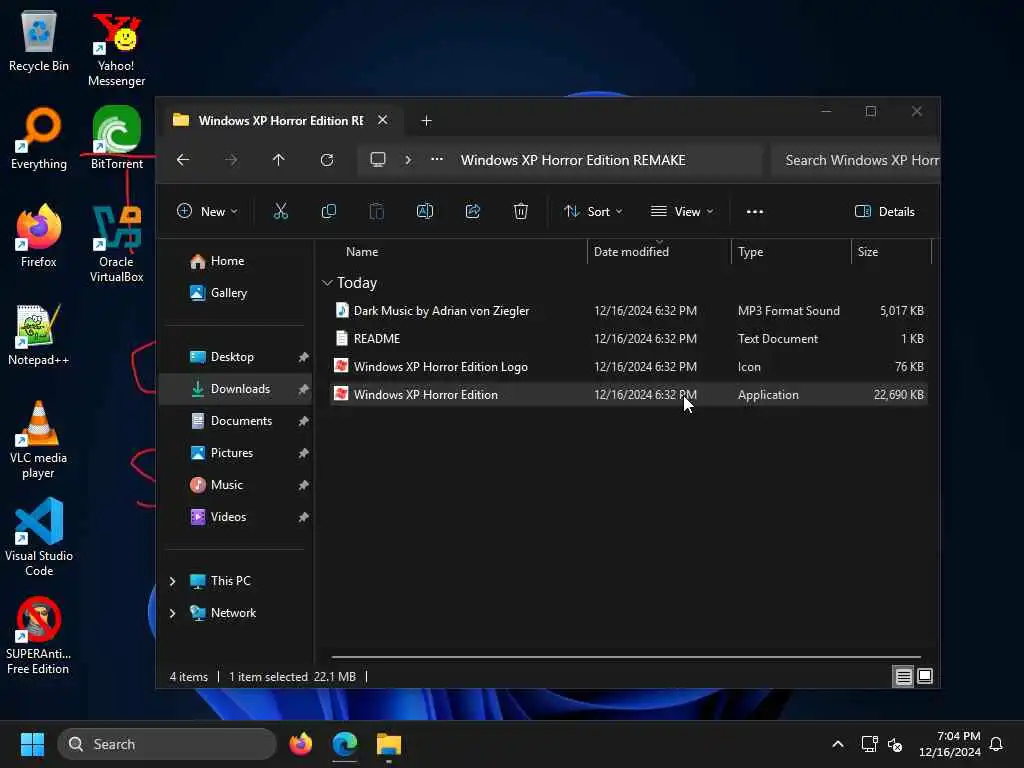Switch to details list view icon in the status bar
The height and width of the screenshot is (768, 1024).
coord(903,677)
